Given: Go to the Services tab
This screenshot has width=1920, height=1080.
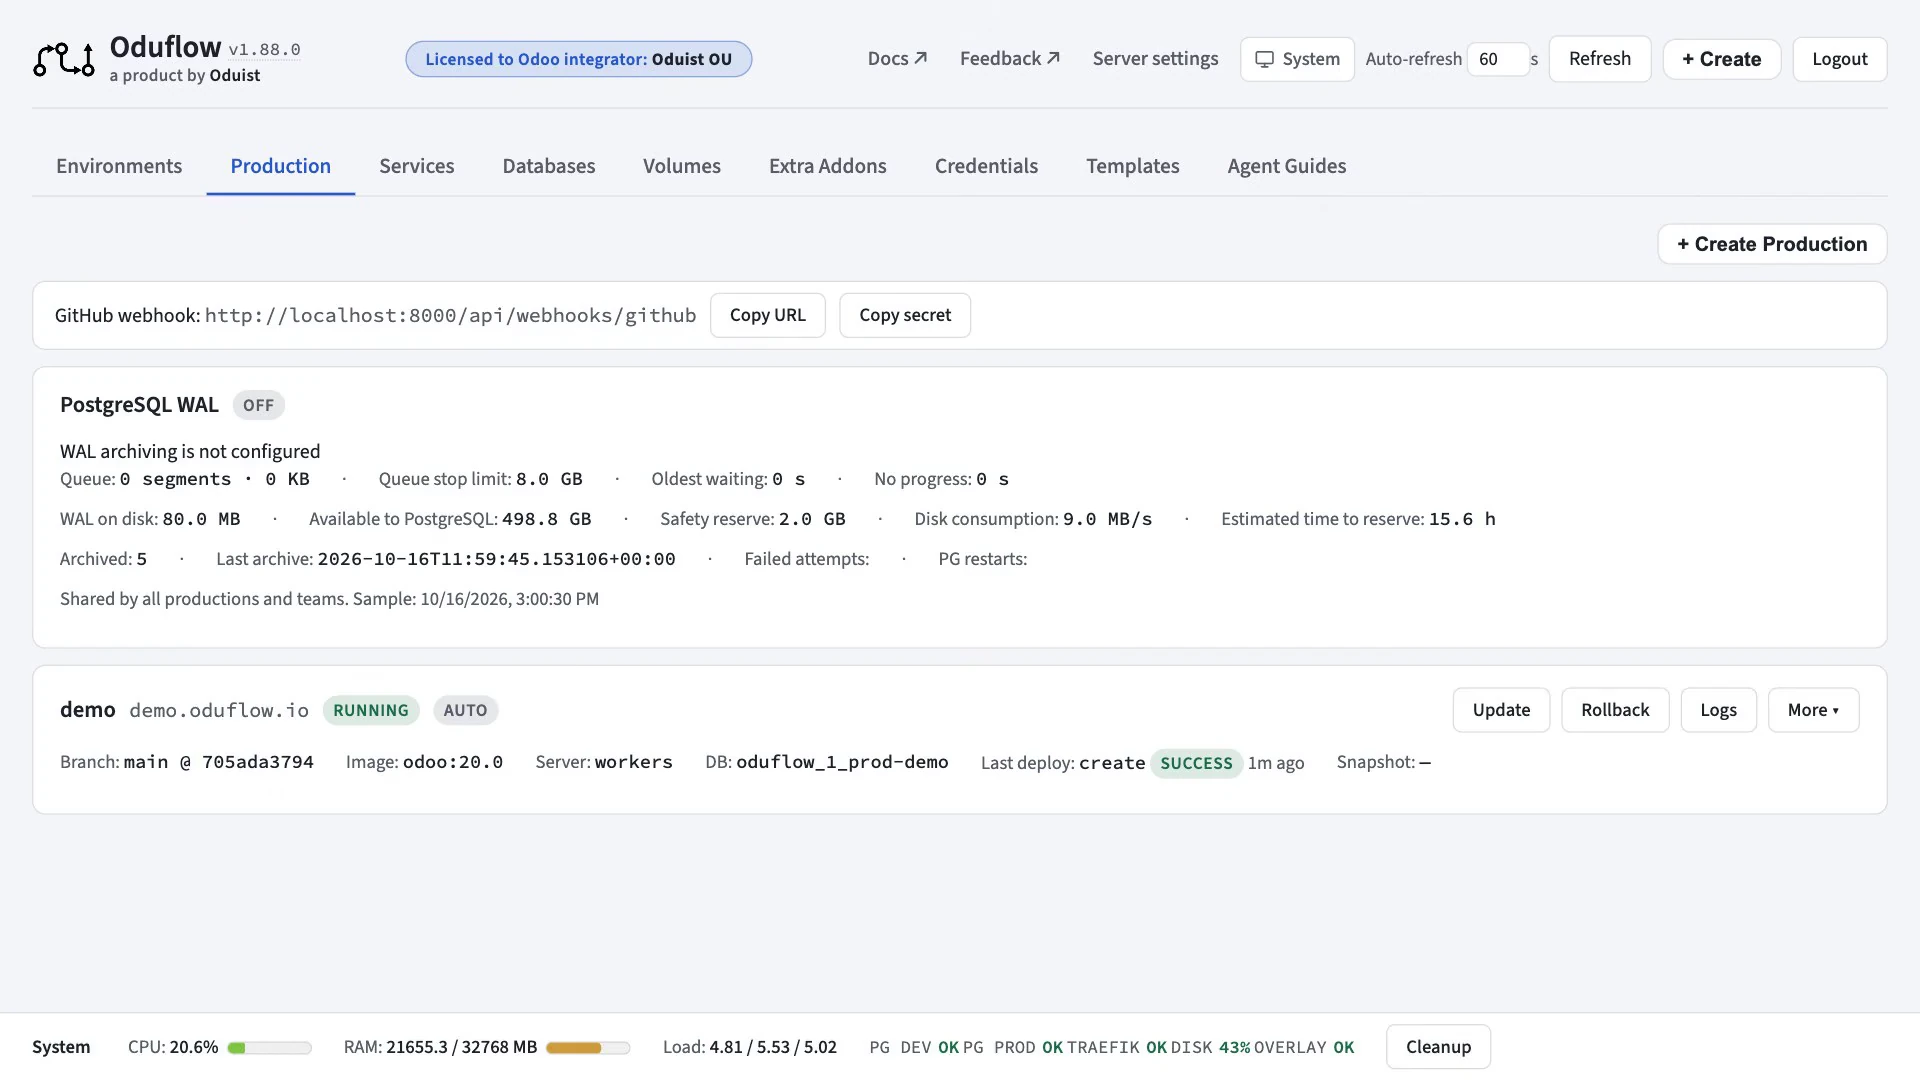Looking at the screenshot, I should coord(416,166).
